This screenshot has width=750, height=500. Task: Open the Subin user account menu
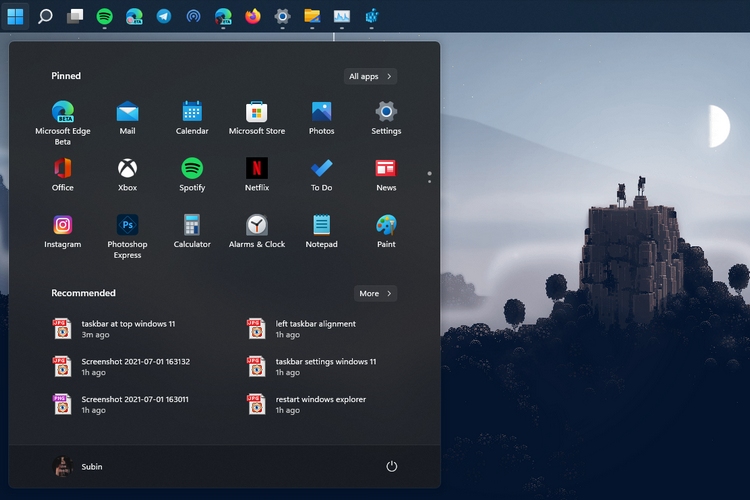point(78,466)
